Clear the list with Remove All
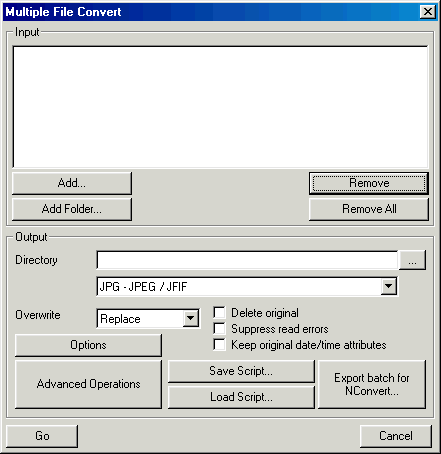The image size is (441, 454). click(369, 209)
